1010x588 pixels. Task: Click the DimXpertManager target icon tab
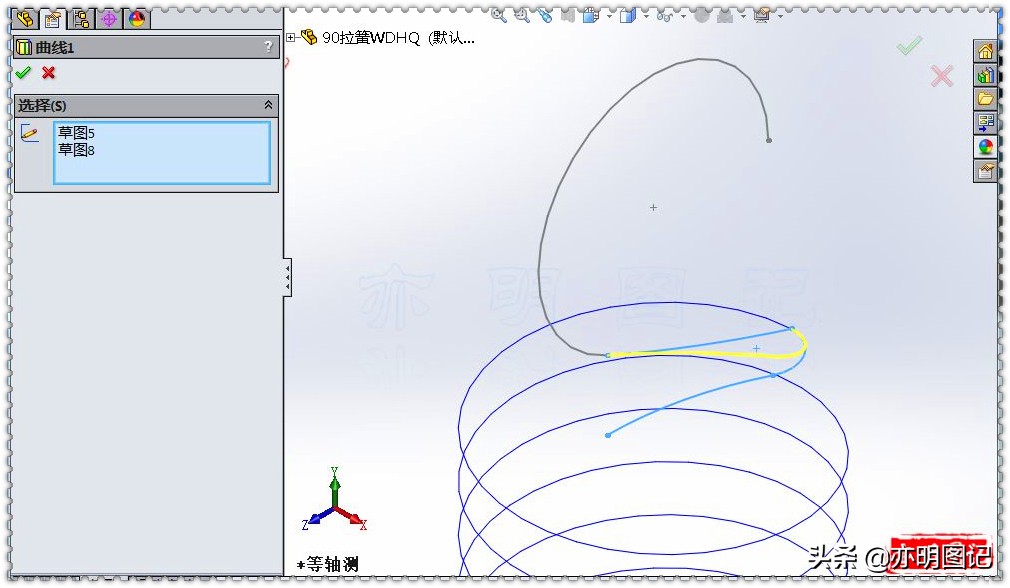click(107, 18)
